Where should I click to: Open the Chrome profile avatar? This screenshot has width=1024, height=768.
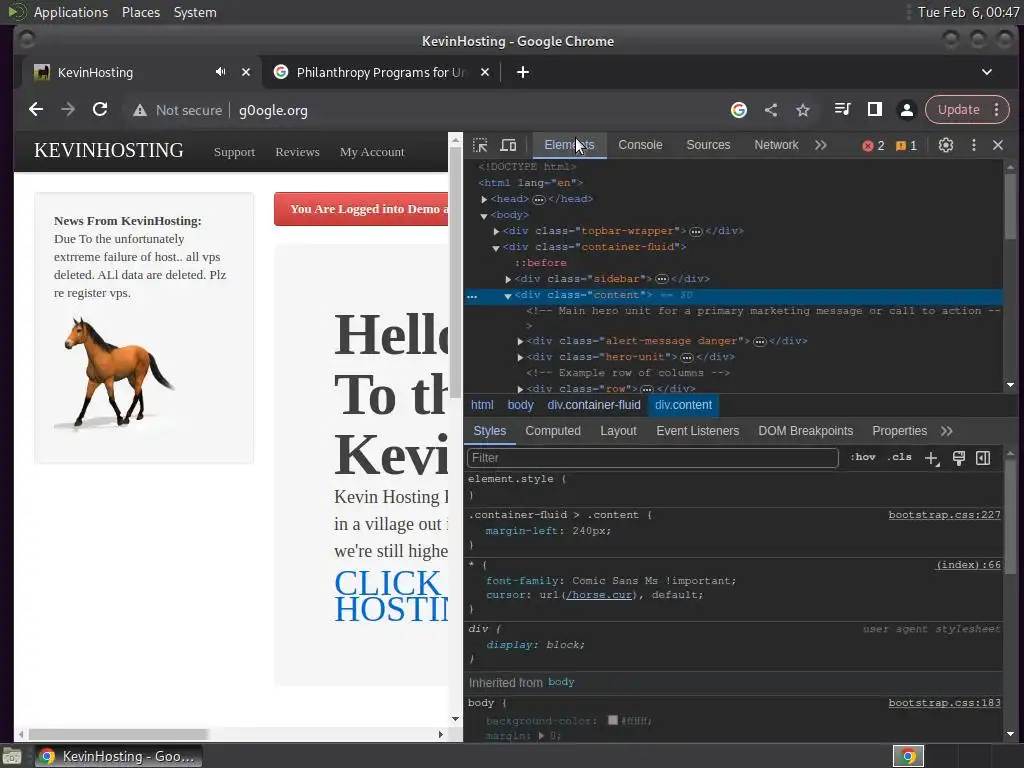pyautogui.click(x=906, y=110)
